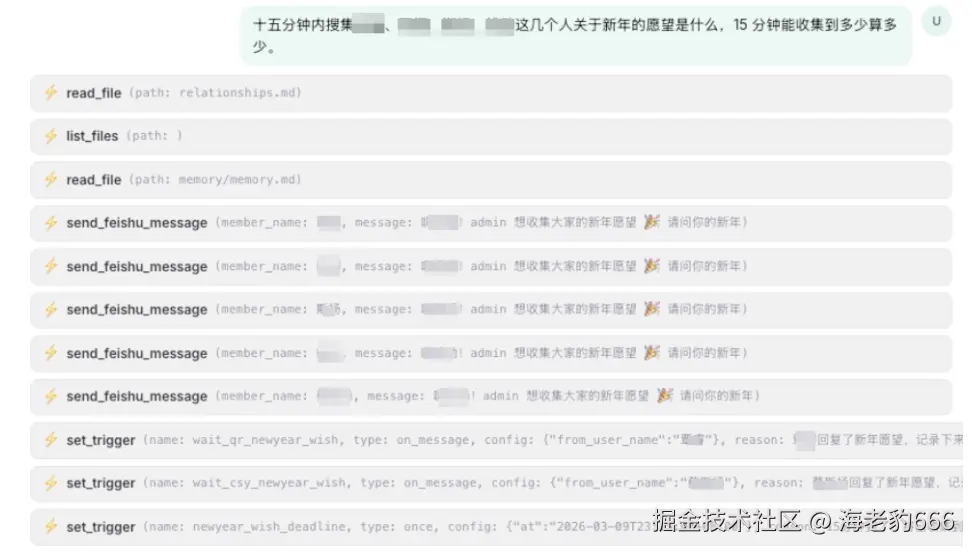Expand the read_file memory/memory.md call
Image resolution: width=972 pixels, height=552 pixels.
tap(491, 180)
